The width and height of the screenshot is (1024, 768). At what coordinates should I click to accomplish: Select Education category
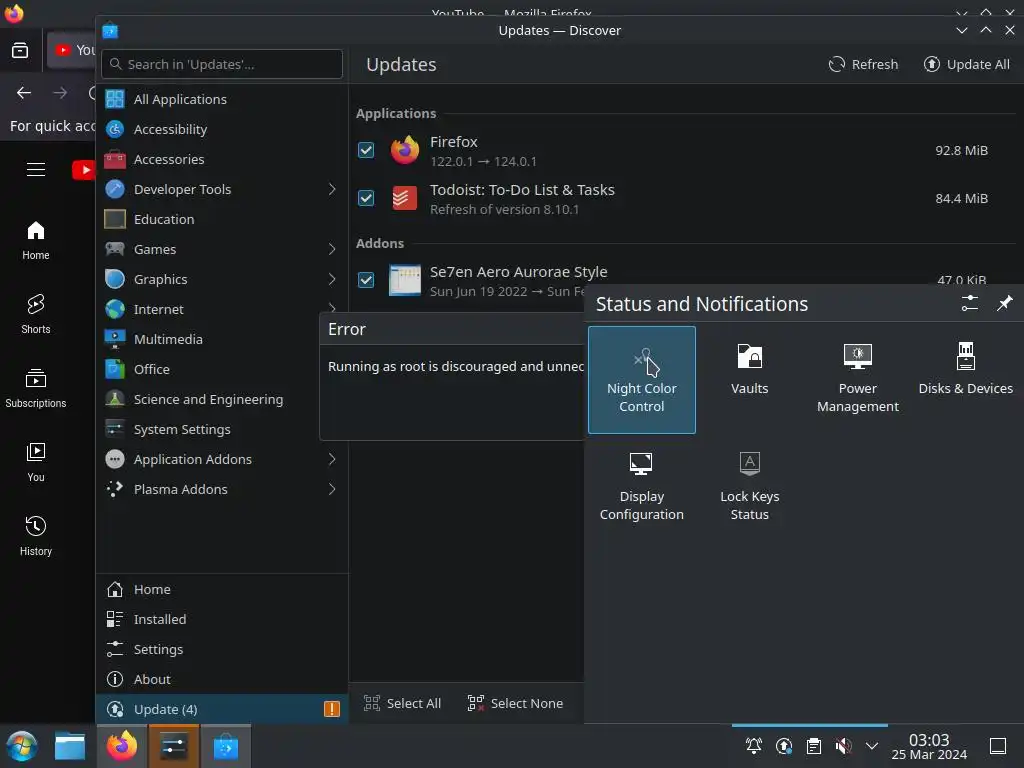coord(221,219)
